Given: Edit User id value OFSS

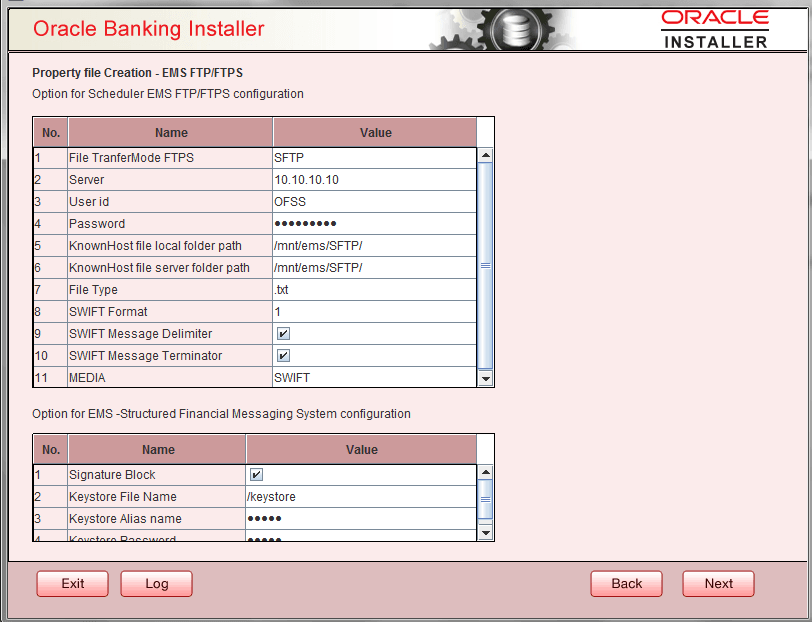Looking at the screenshot, I should click(x=374, y=201).
